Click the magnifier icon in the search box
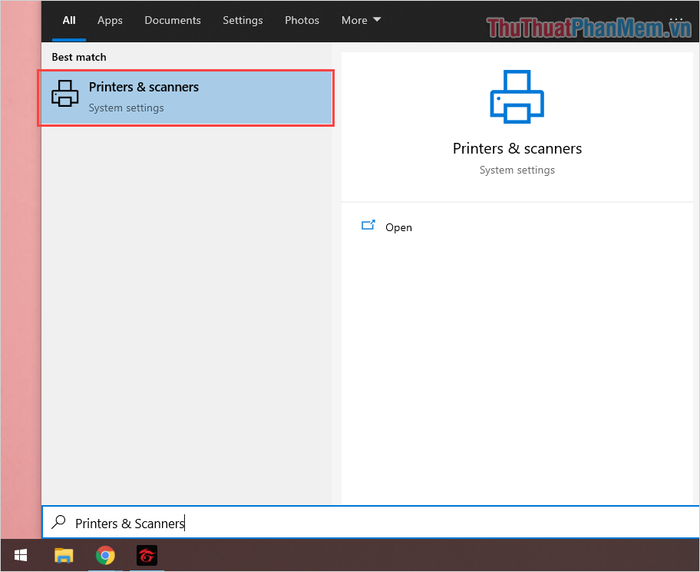The width and height of the screenshot is (700, 572). tap(59, 522)
